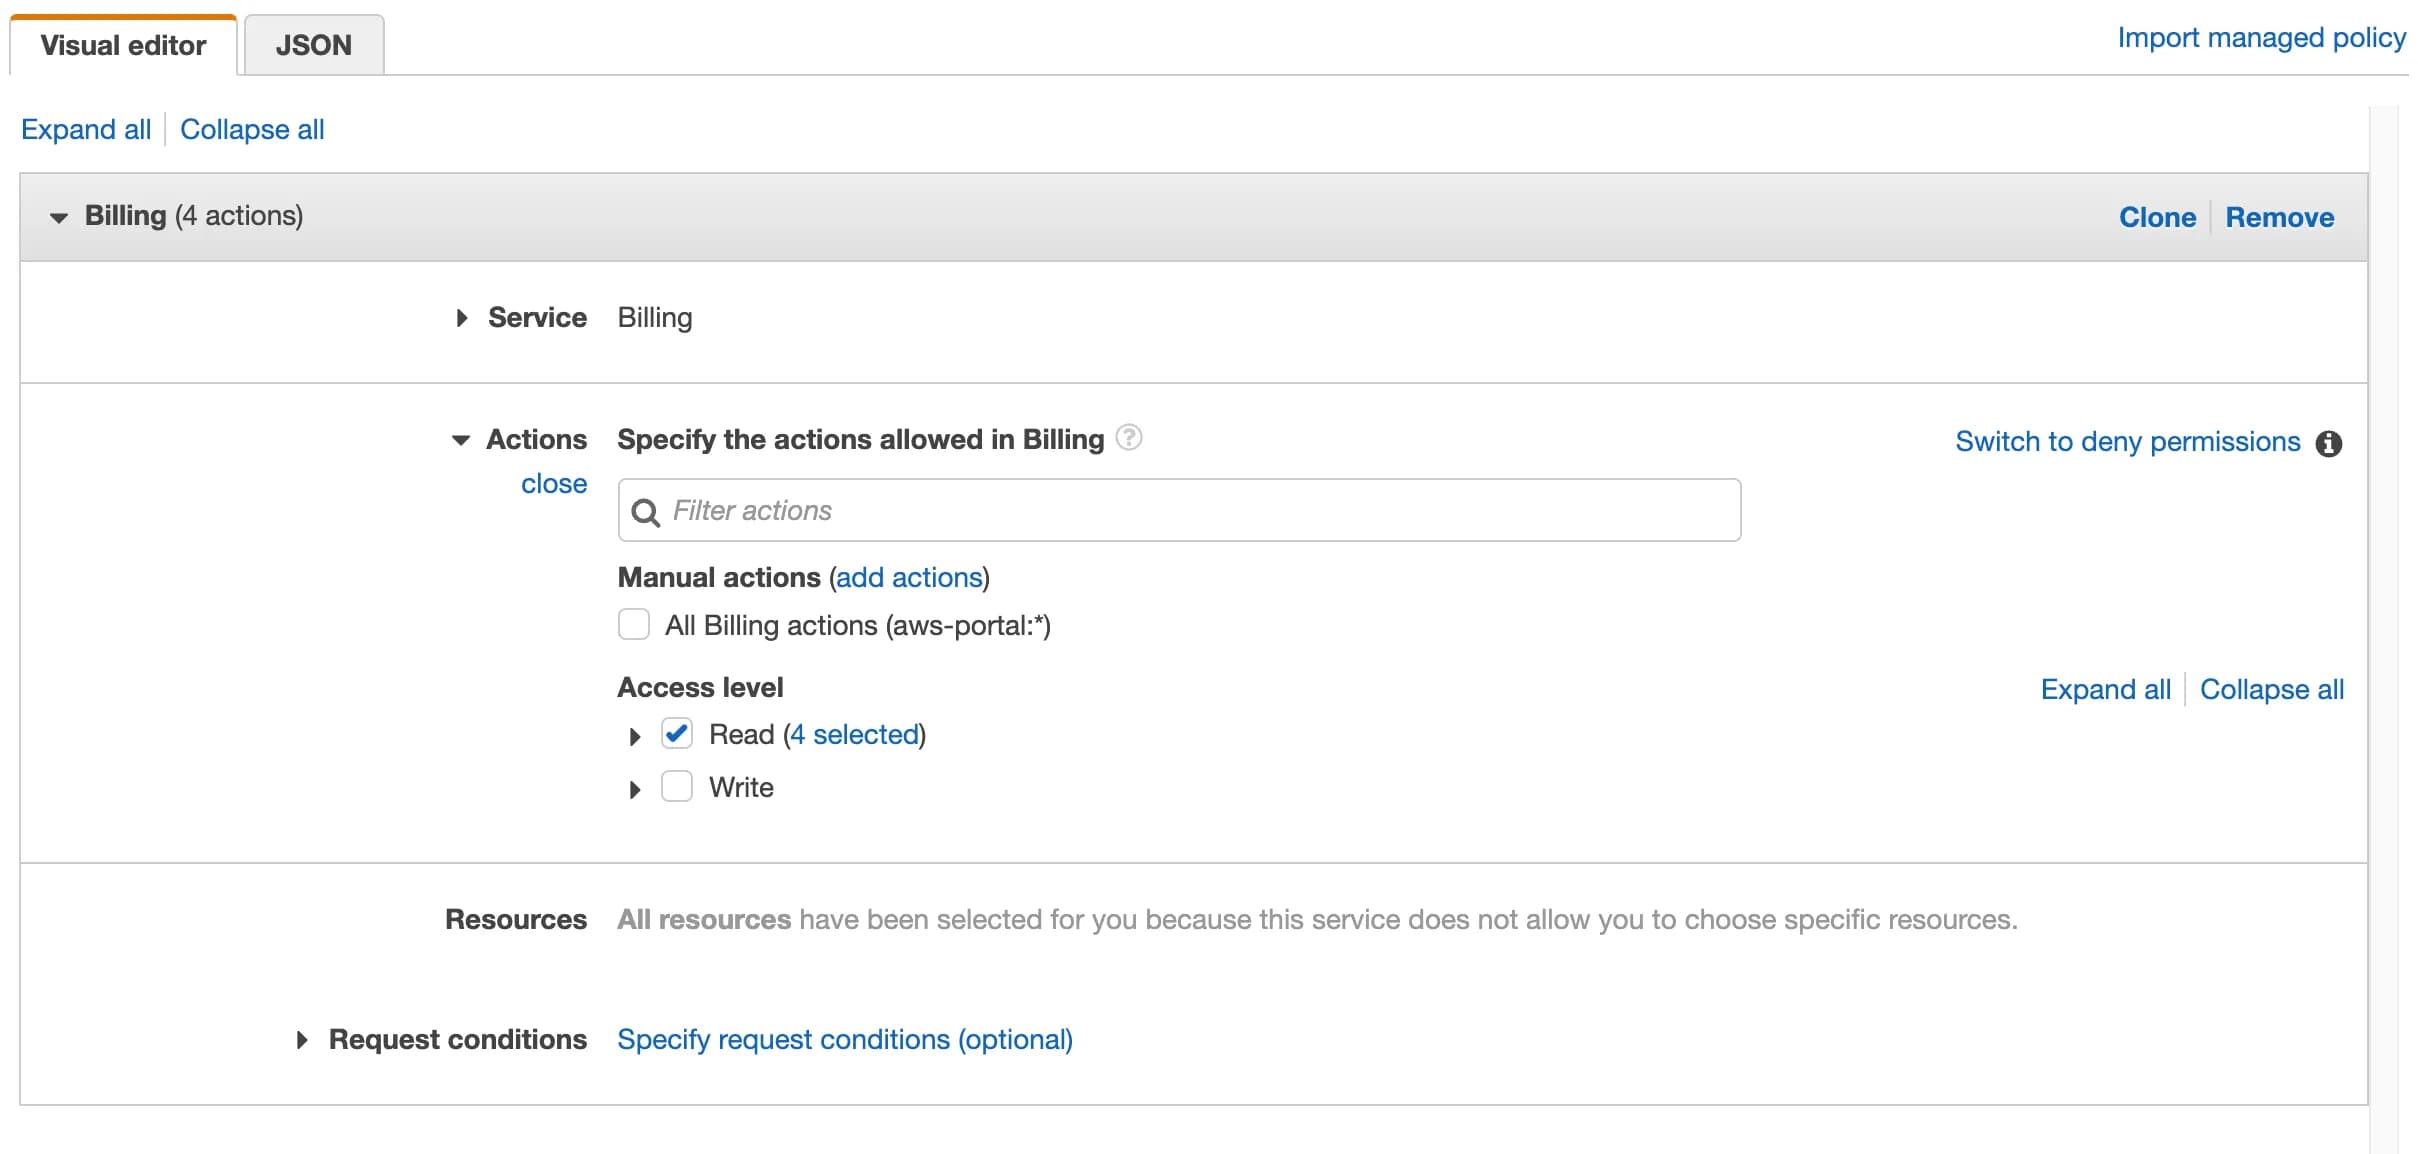The height and width of the screenshot is (1154, 2418).
Task: Expand the Read access level list
Action: [635, 737]
